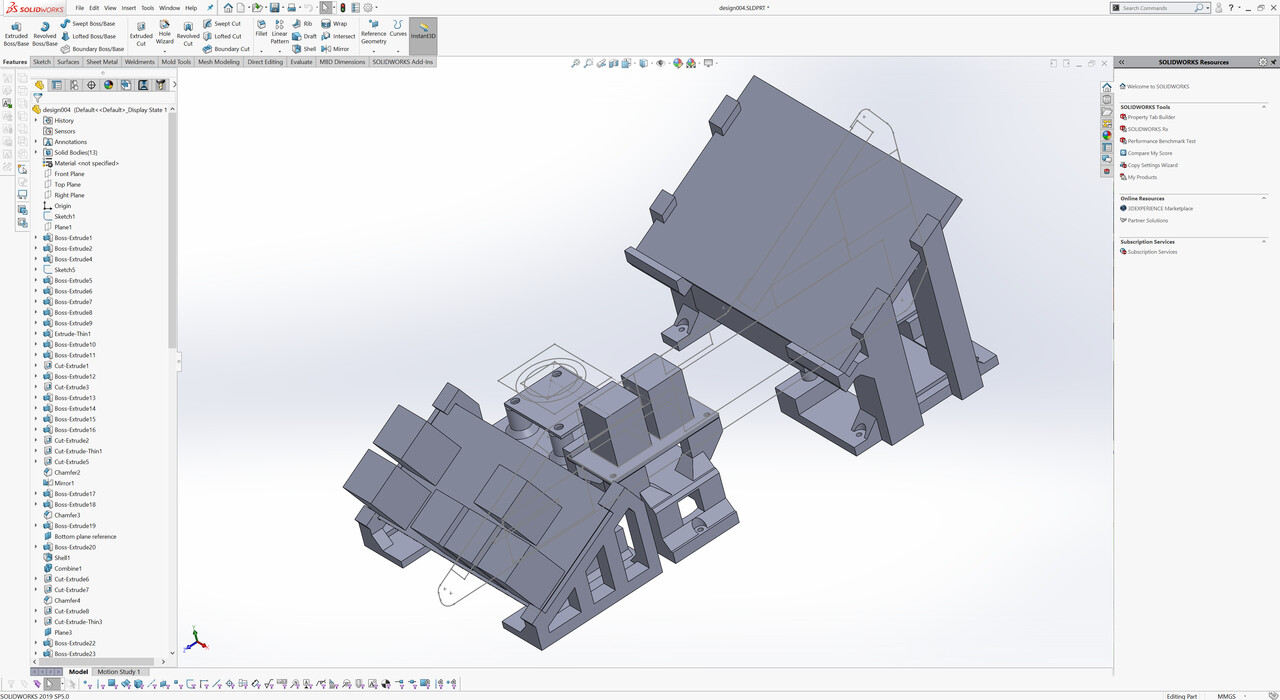Open the DisplayManager tab icon

pyautogui.click(x=109, y=85)
